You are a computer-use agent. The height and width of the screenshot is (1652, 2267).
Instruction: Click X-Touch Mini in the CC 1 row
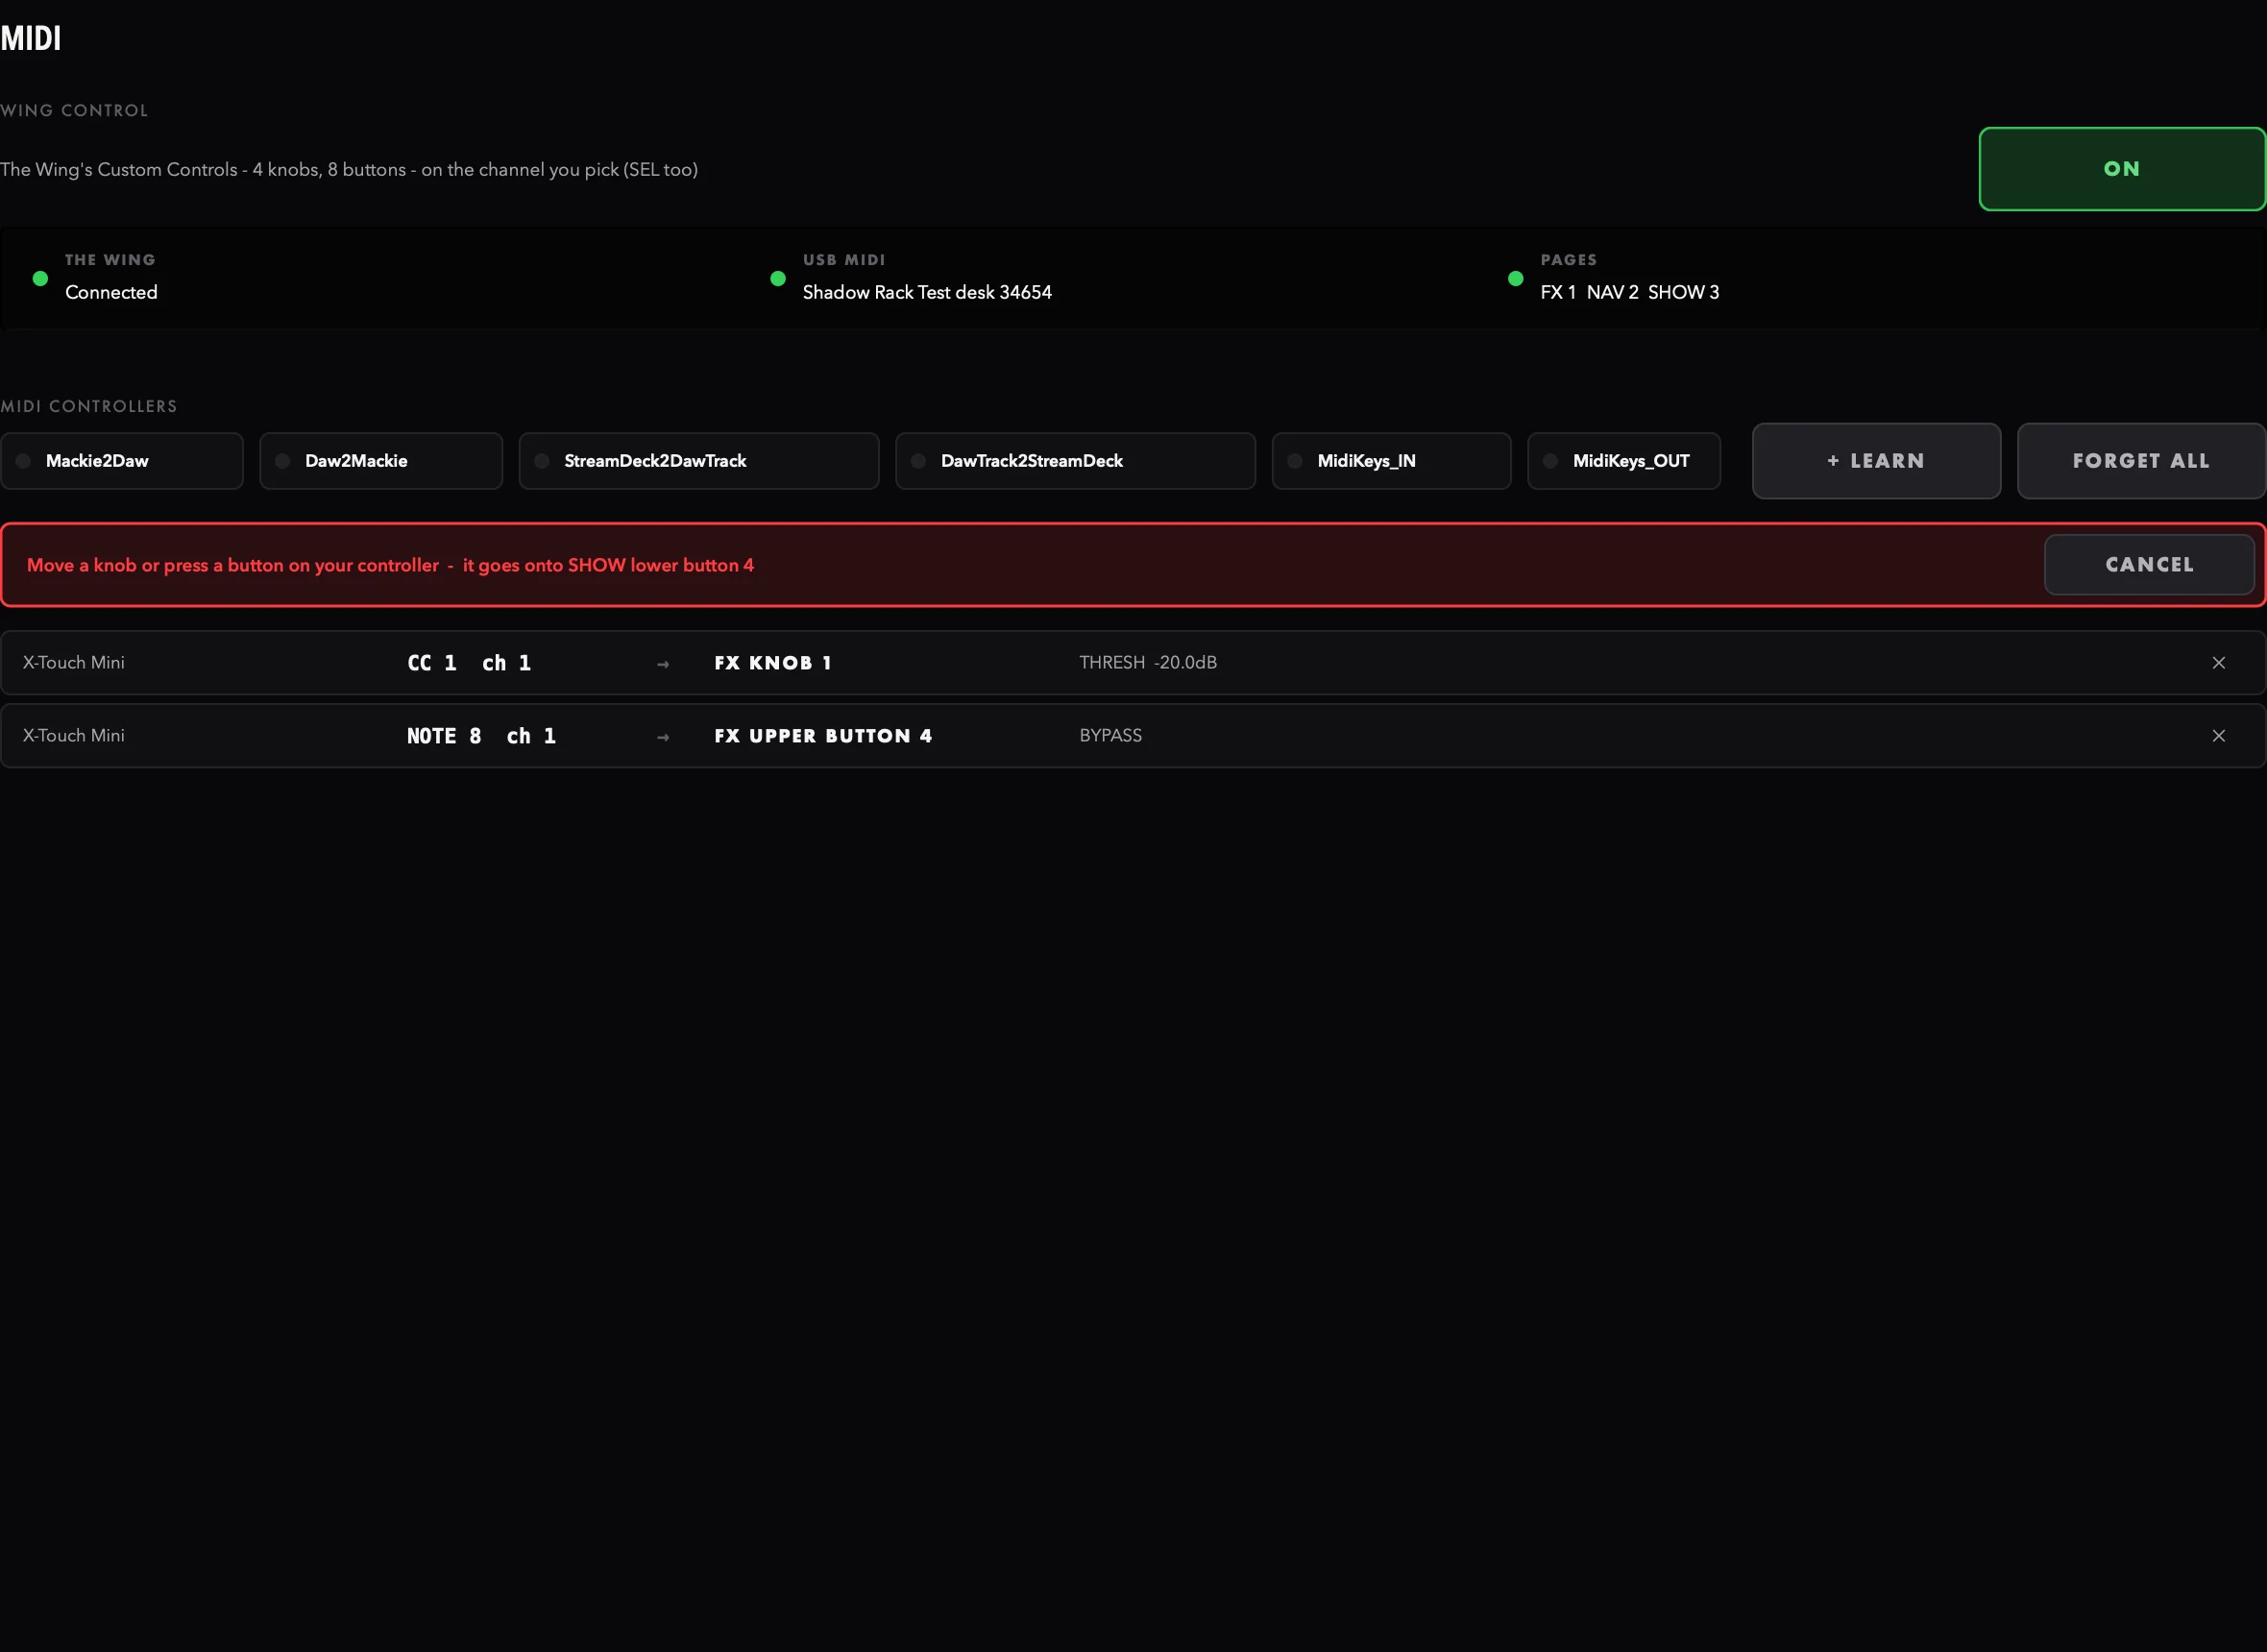pos(74,662)
